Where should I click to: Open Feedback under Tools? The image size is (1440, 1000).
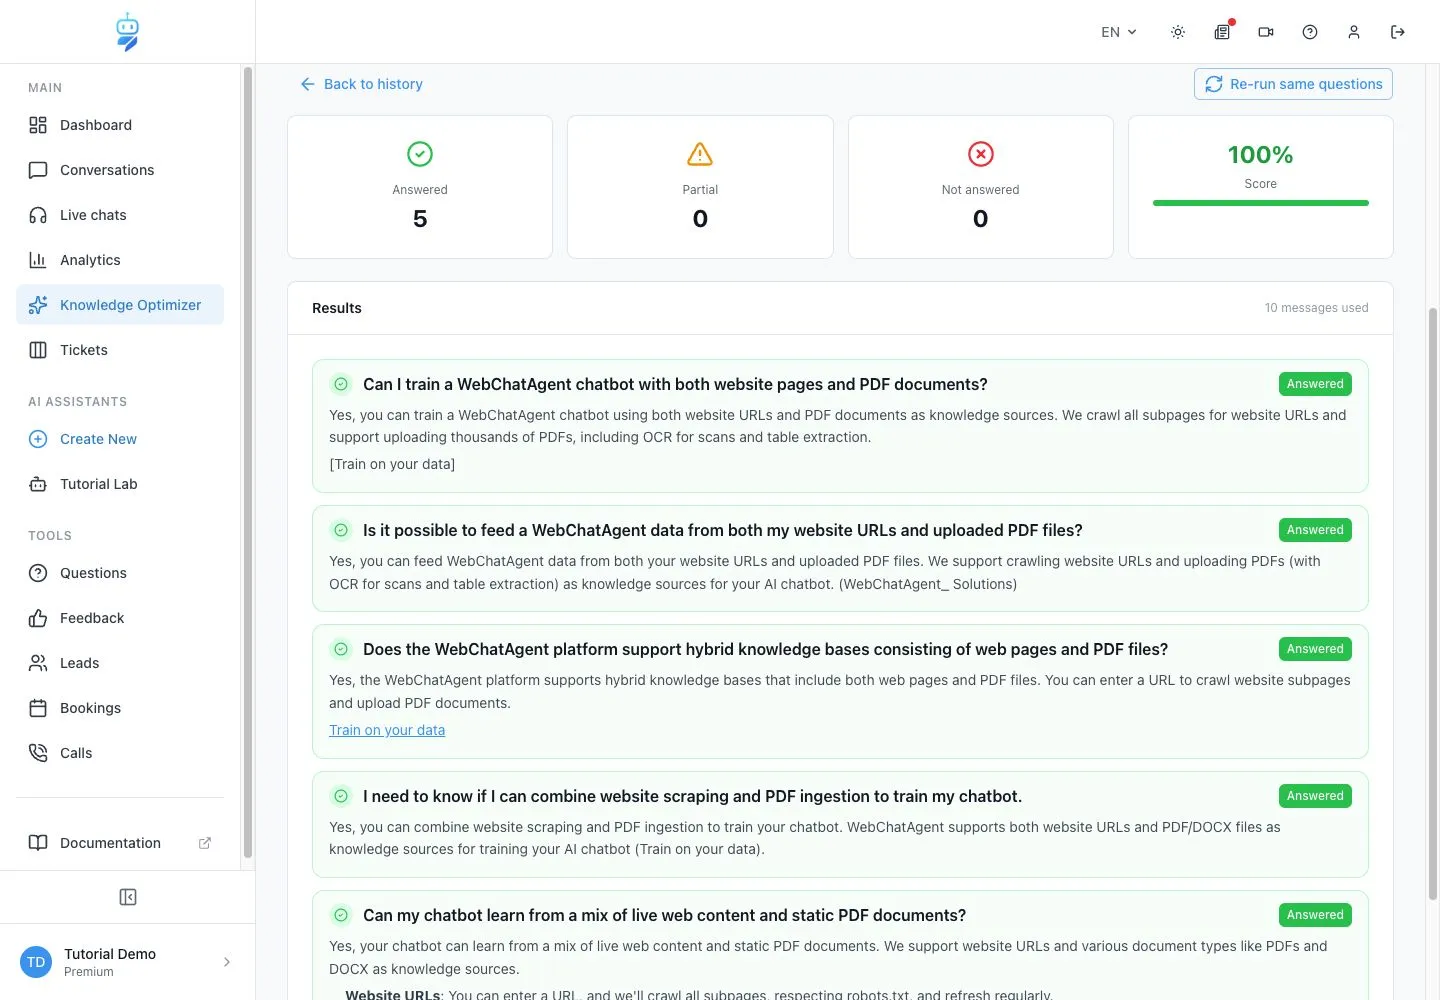[x=120, y=618]
